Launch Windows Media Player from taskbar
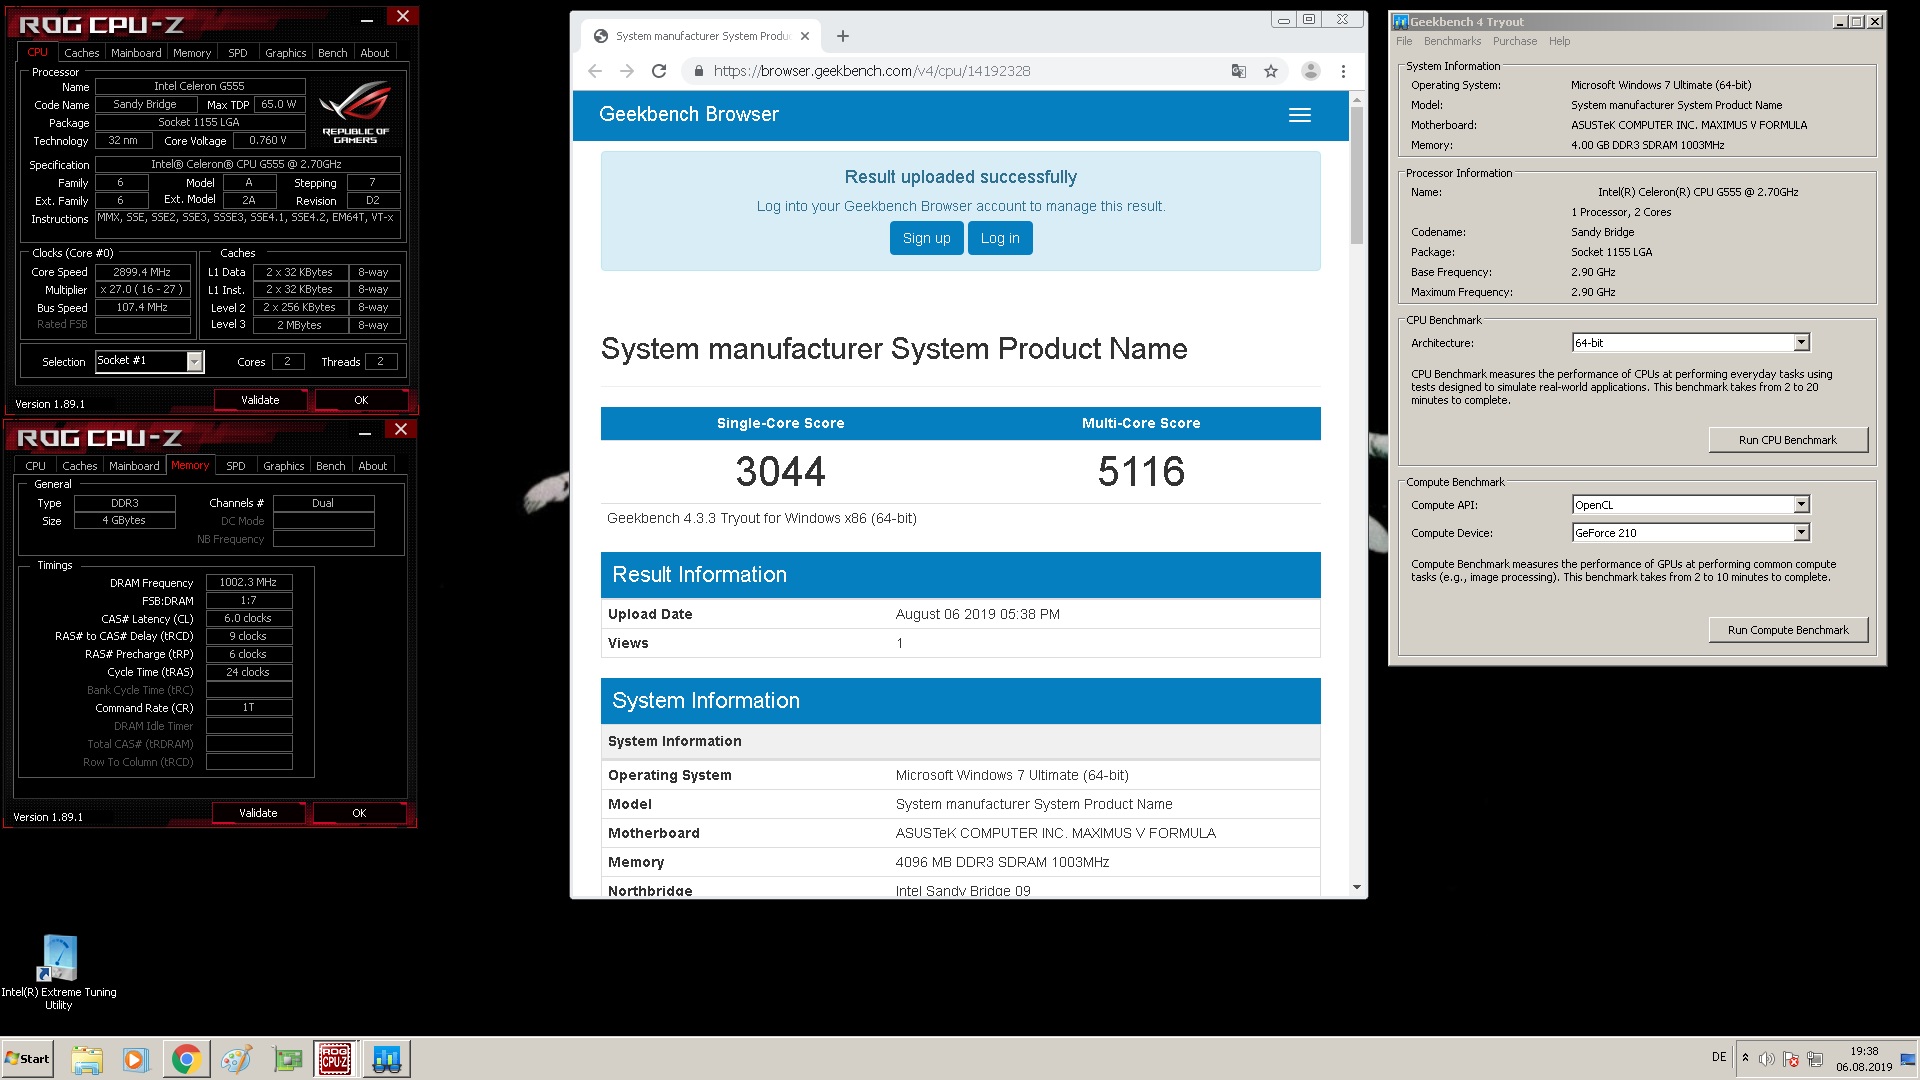 (x=135, y=1059)
